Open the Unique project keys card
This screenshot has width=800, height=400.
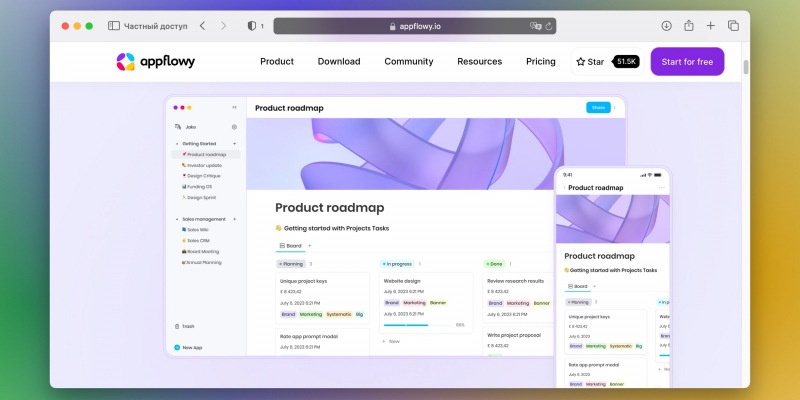[x=322, y=298]
